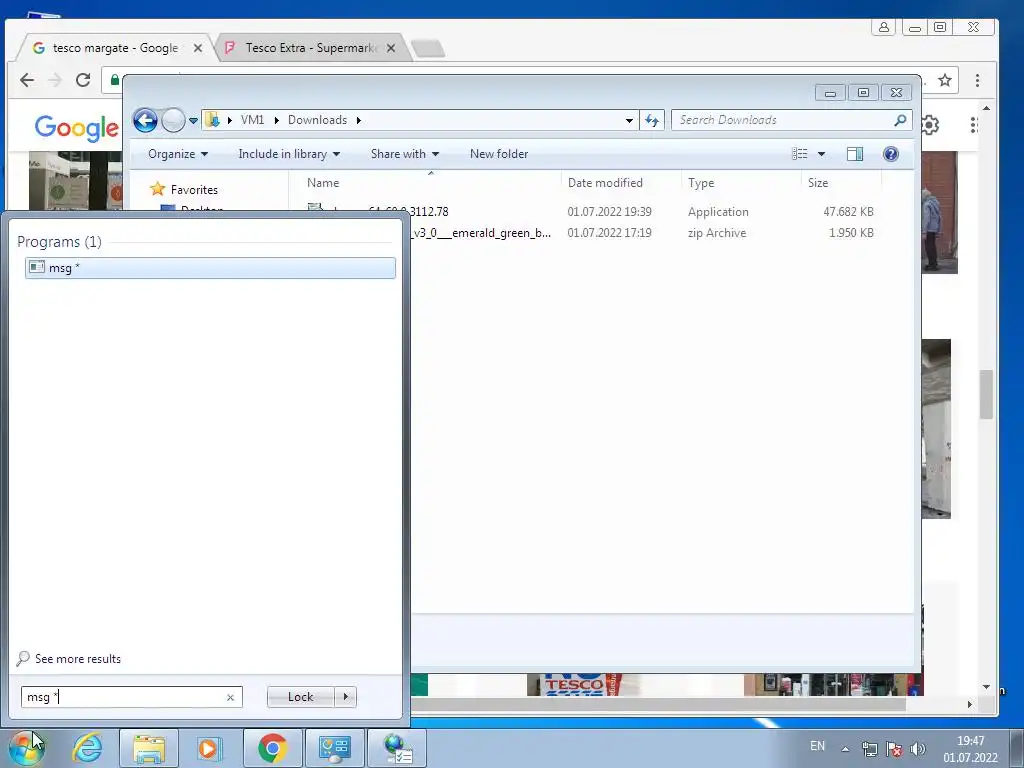Click the Explorer forward navigation arrow
The image size is (1024, 768).
173,120
